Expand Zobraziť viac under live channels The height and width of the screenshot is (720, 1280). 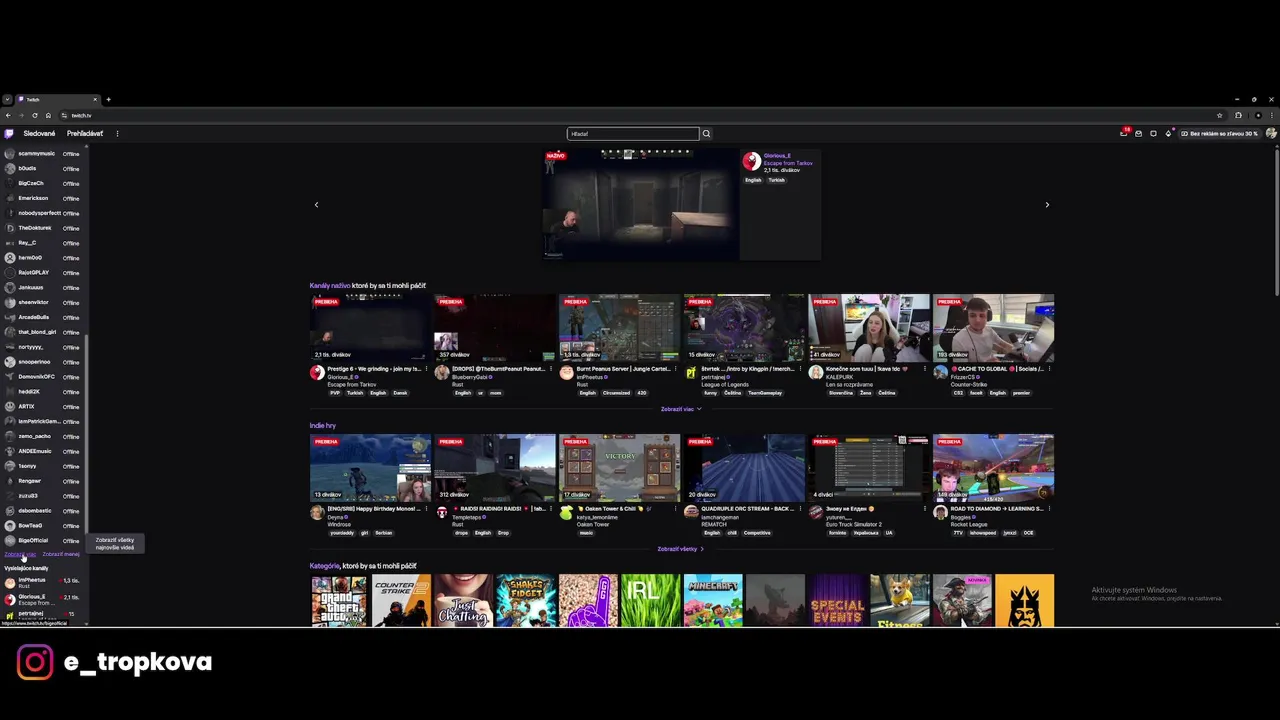point(681,409)
